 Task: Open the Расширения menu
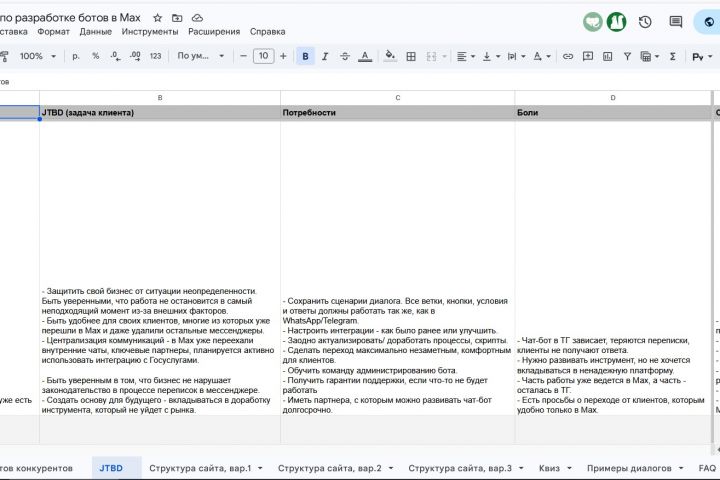click(214, 32)
